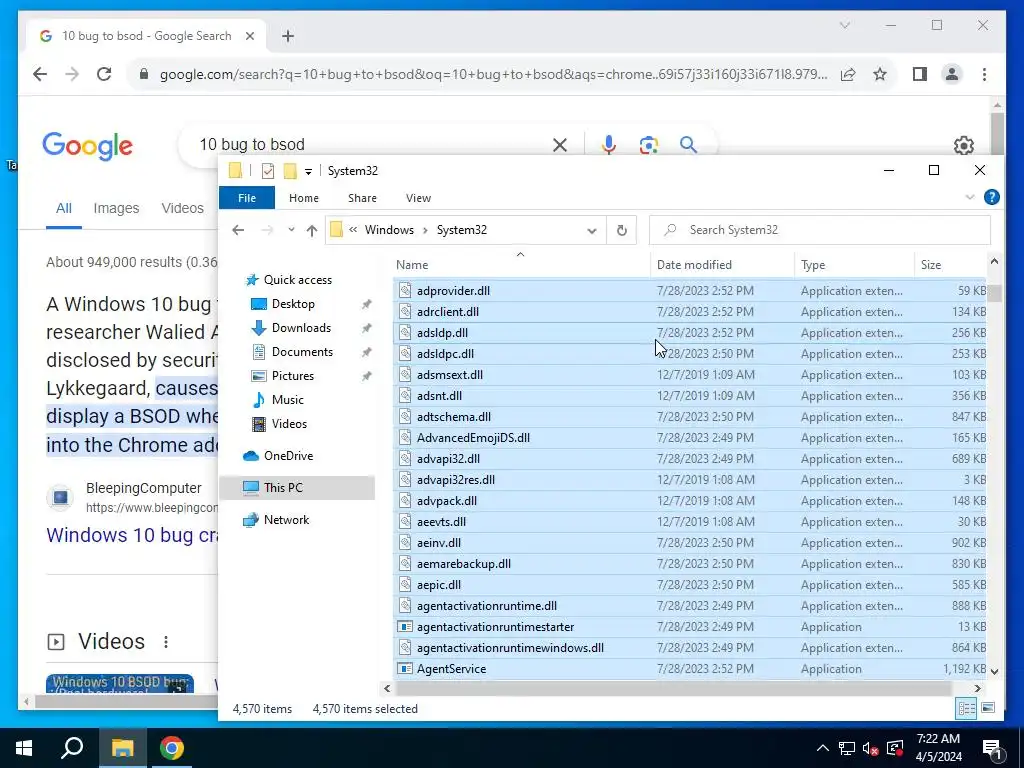This screenshot has height=768, width=1024.
Task: Open Chrome share page icon
Action: [848, 74]
